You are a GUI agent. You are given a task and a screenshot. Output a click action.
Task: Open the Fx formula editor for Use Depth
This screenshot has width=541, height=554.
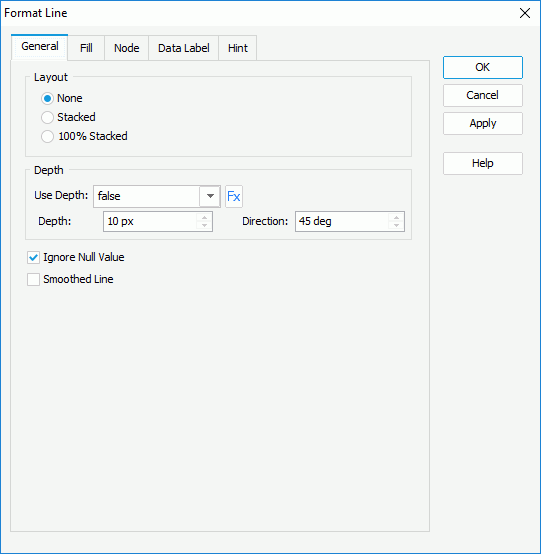(x=234, y=196)
